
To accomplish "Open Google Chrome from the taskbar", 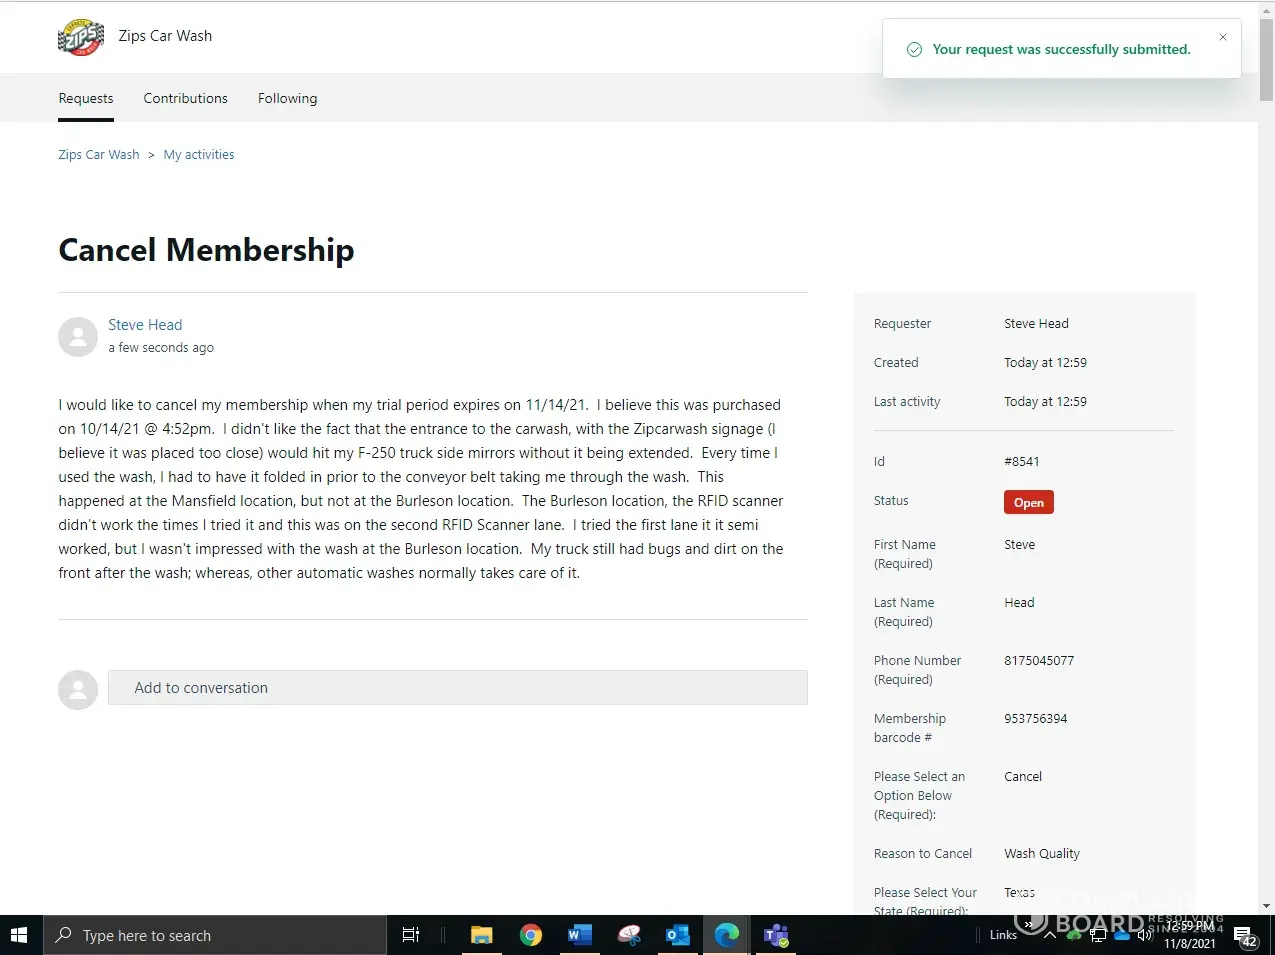I will [531, 935].
